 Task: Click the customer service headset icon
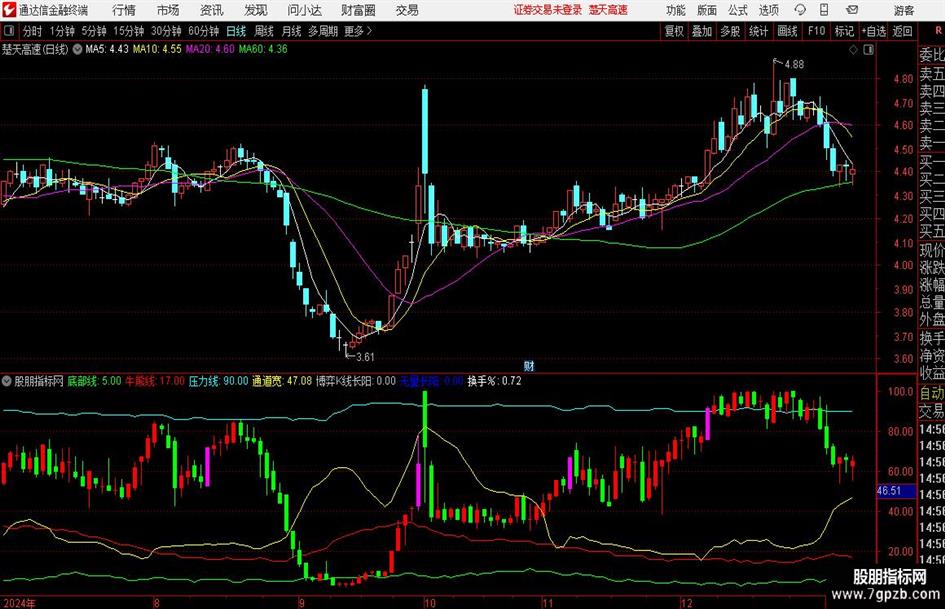pos(800,10)
